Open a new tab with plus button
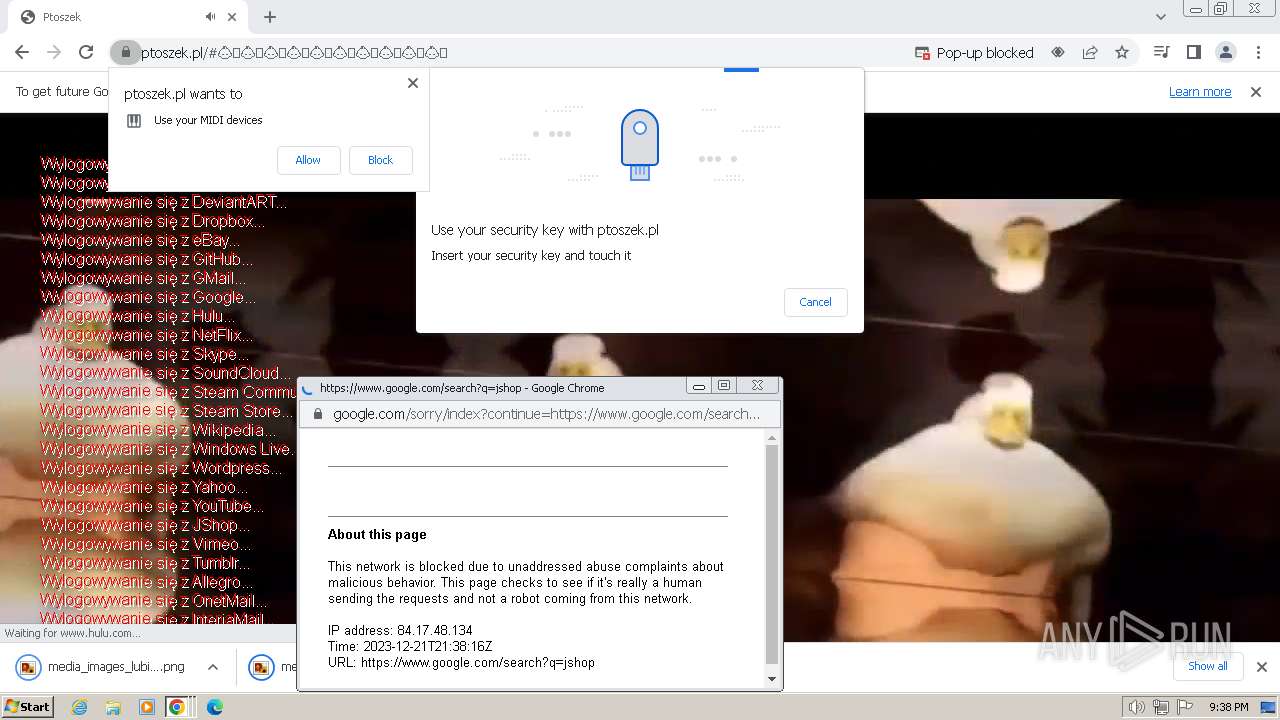The width and height of the screenshot is (1280, 720). [x=270, y=17]
